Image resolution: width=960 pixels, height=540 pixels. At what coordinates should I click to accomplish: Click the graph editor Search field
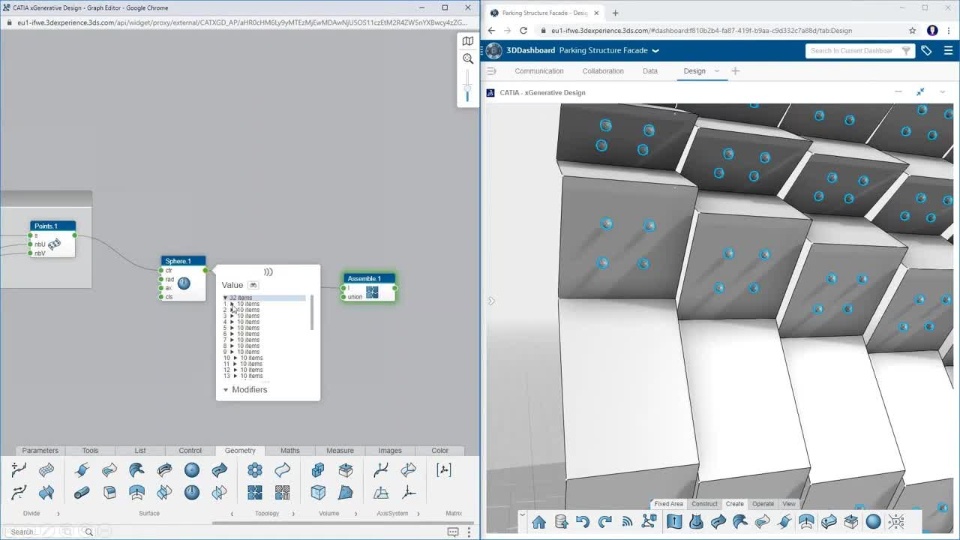(x=49, y=532)
